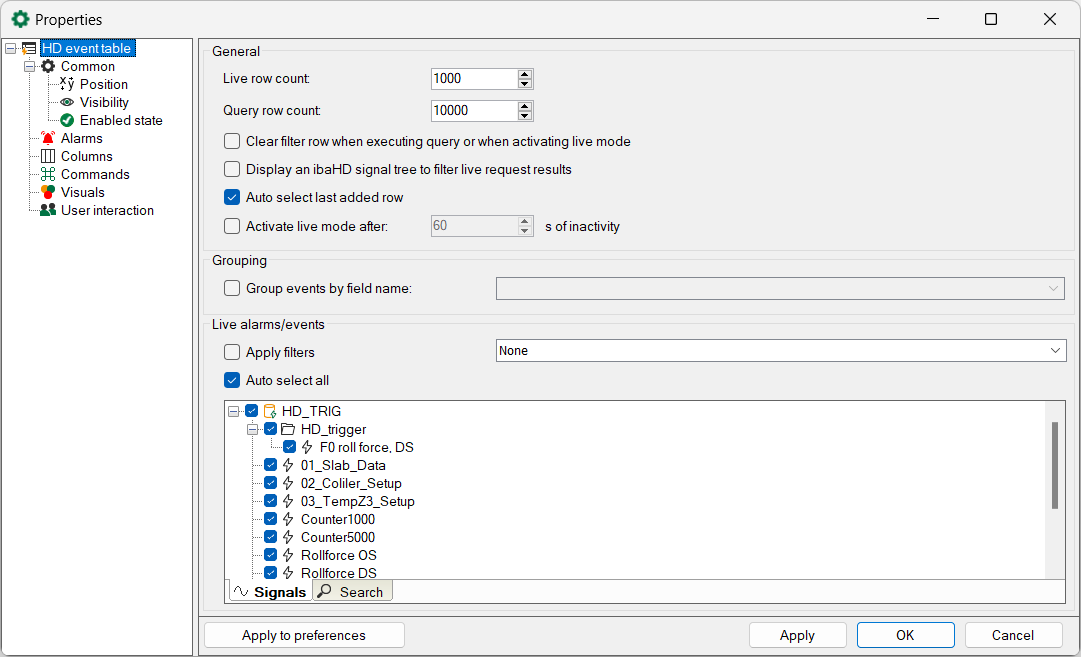Viewport: 1081px width, 657px height.
Task: Enable Clear filter row when executing query
Action: [x=232, y=141]
